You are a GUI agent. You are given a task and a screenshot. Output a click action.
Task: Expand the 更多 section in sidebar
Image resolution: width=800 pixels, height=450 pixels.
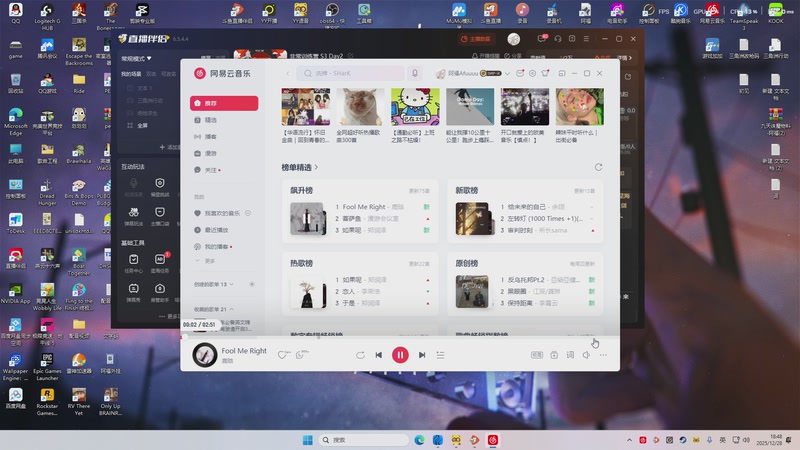(x=205, y=261)
